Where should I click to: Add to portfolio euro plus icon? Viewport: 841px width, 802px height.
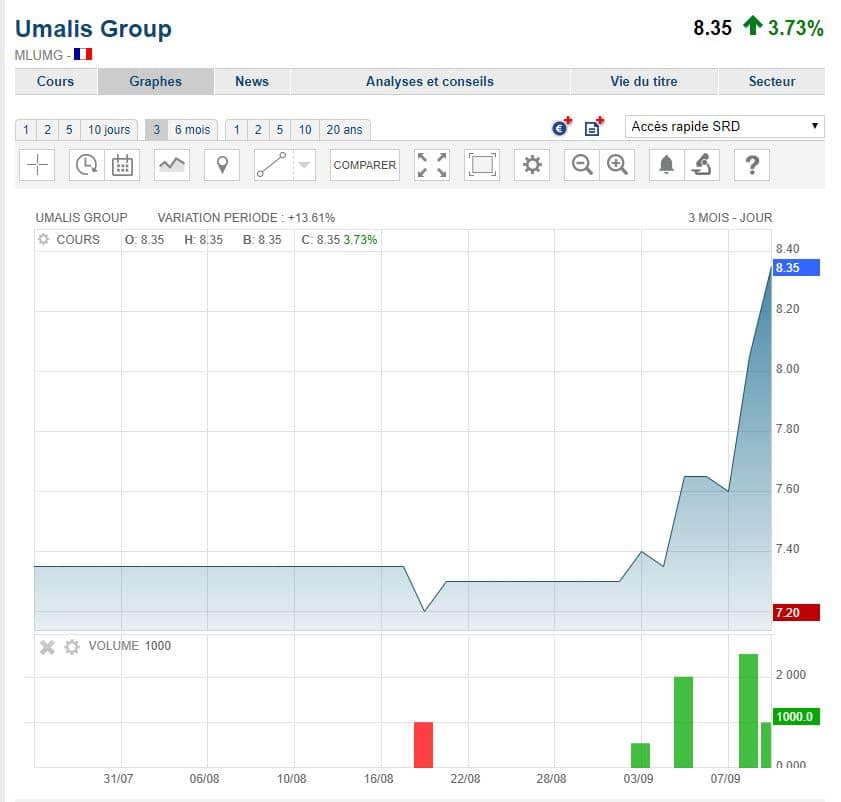562,127
